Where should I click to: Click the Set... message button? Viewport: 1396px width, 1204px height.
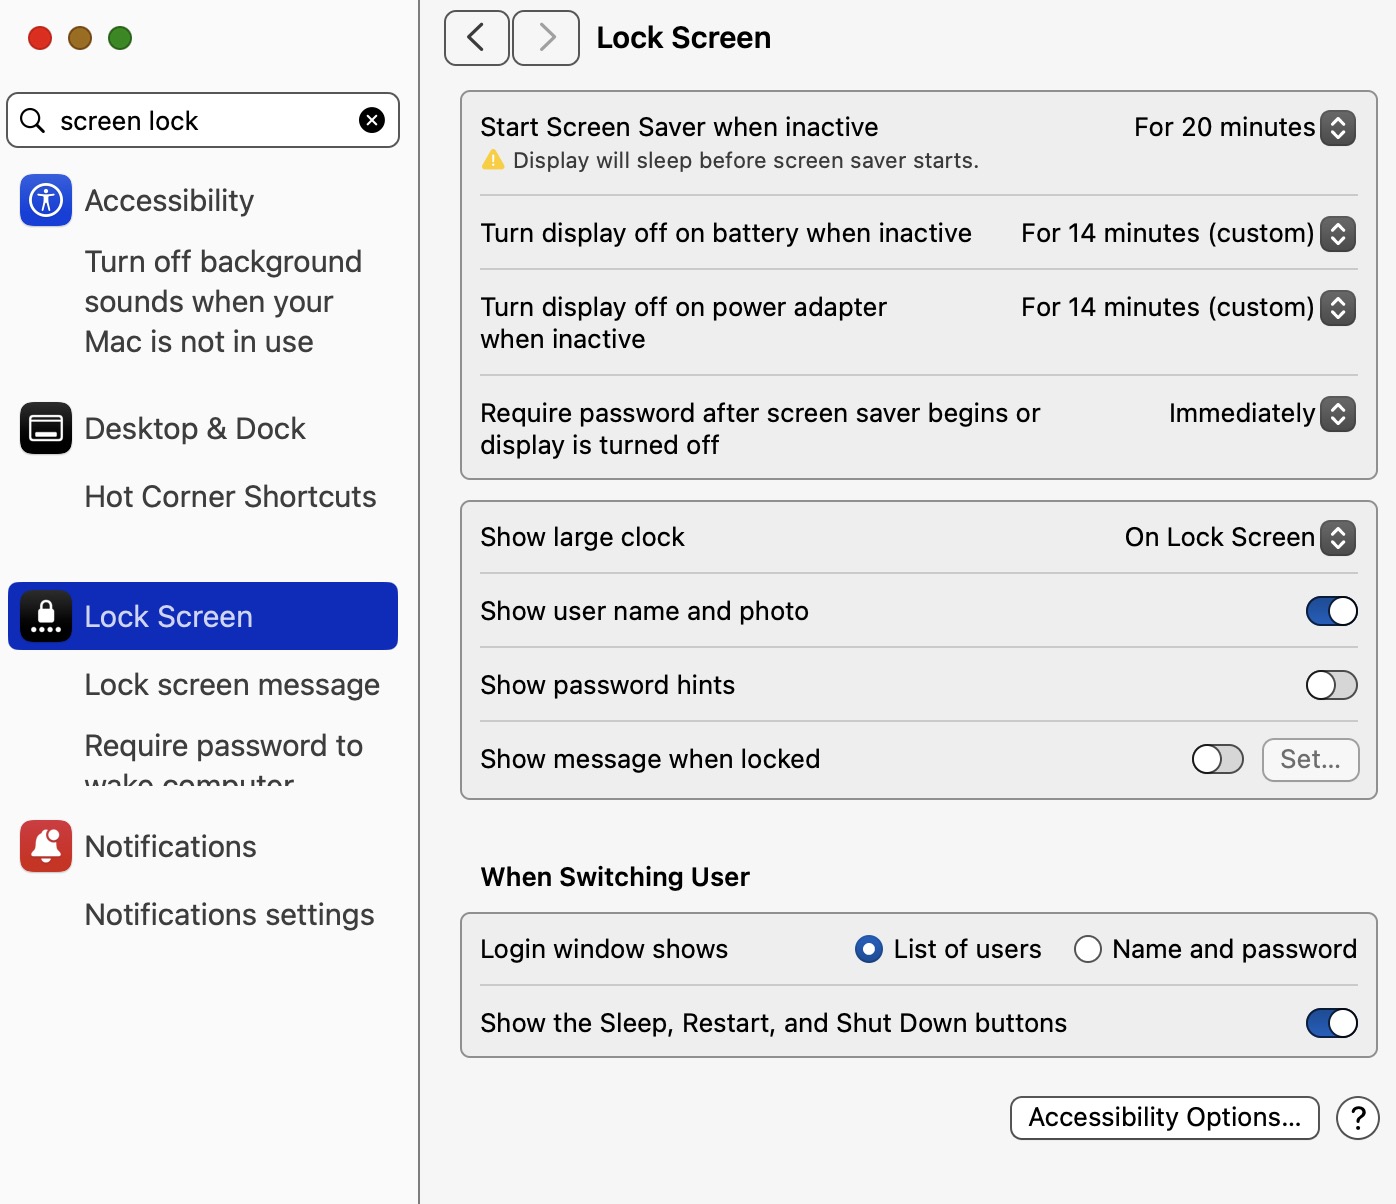tap(1310, 760)
